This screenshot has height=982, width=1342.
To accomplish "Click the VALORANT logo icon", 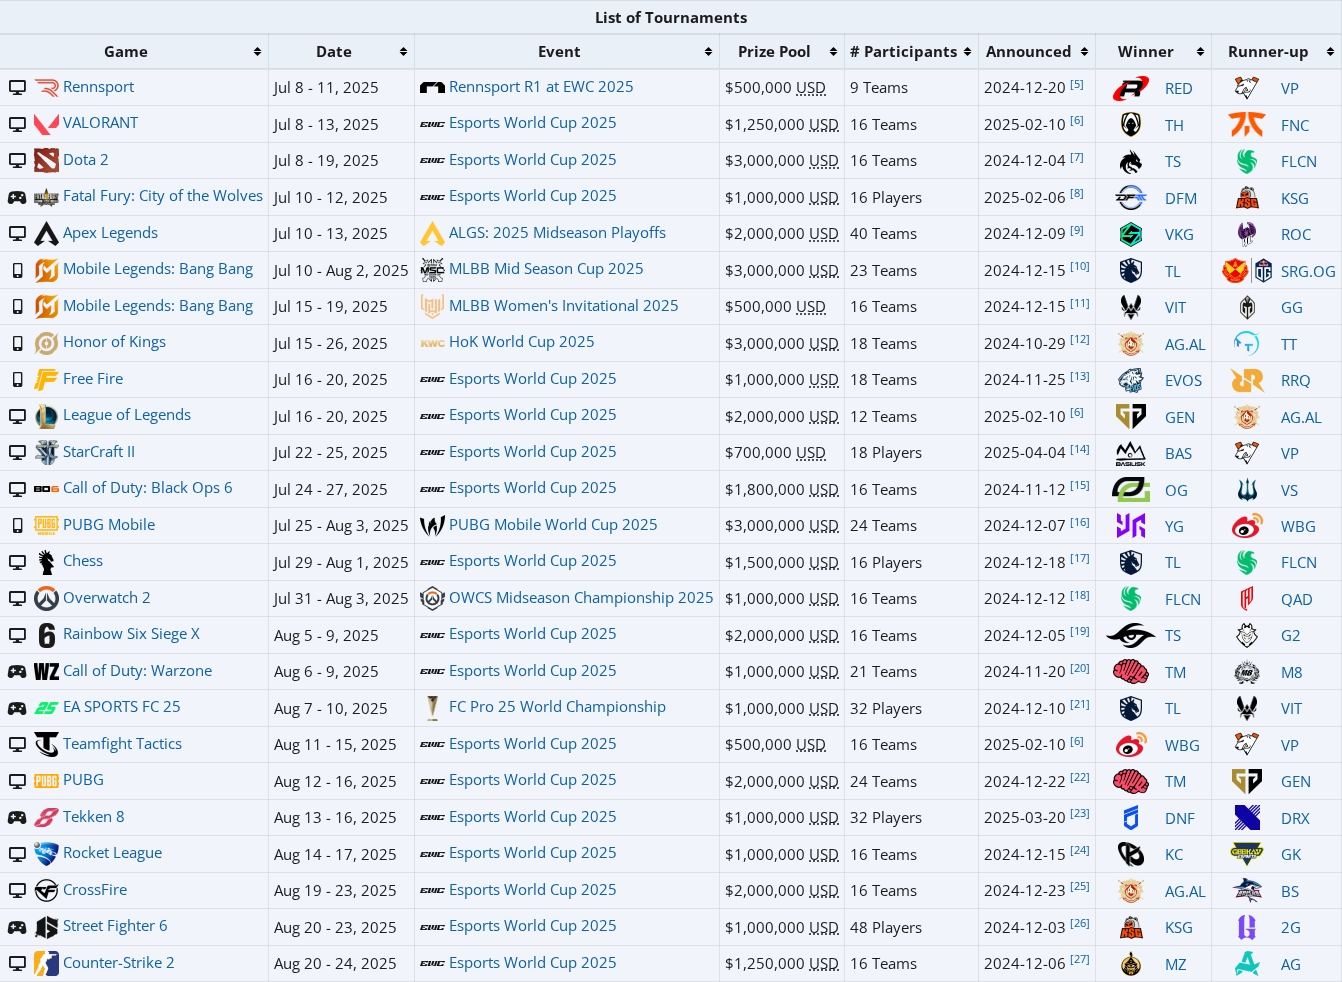I will click(x=46, y=124).
